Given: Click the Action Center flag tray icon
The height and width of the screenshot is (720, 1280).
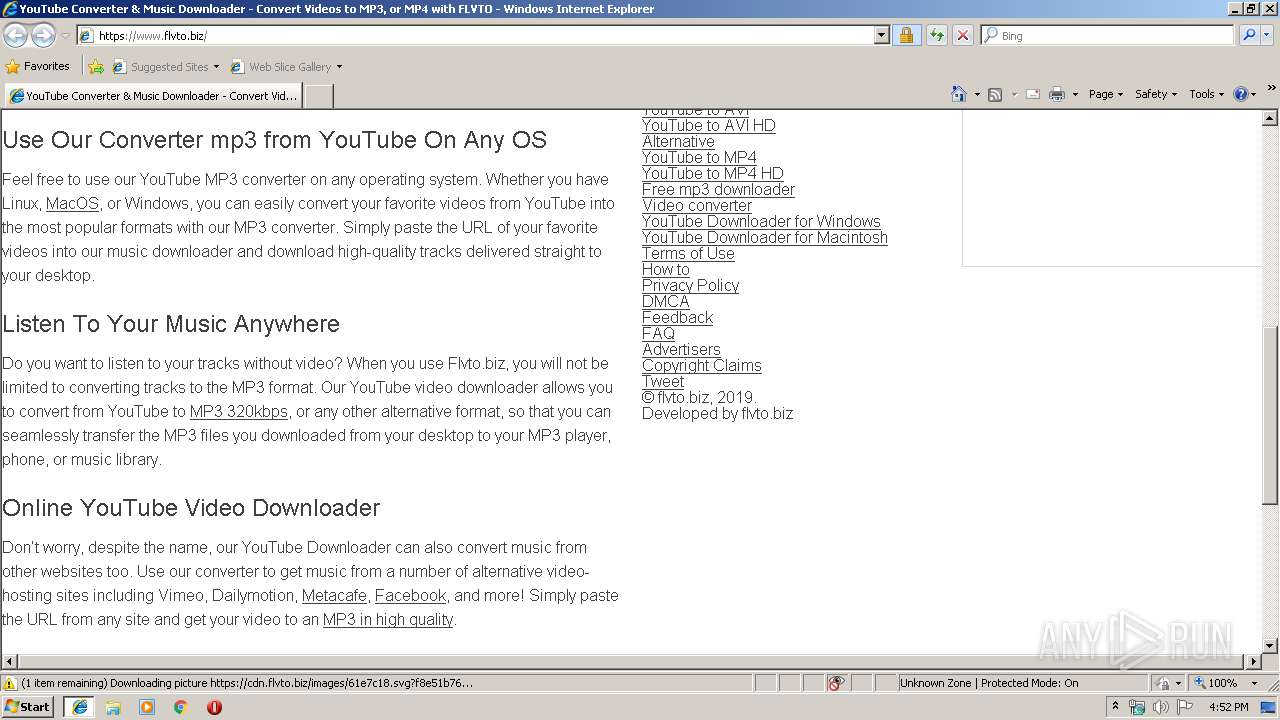Looking at the screenshot, I should coord(1184,707).
